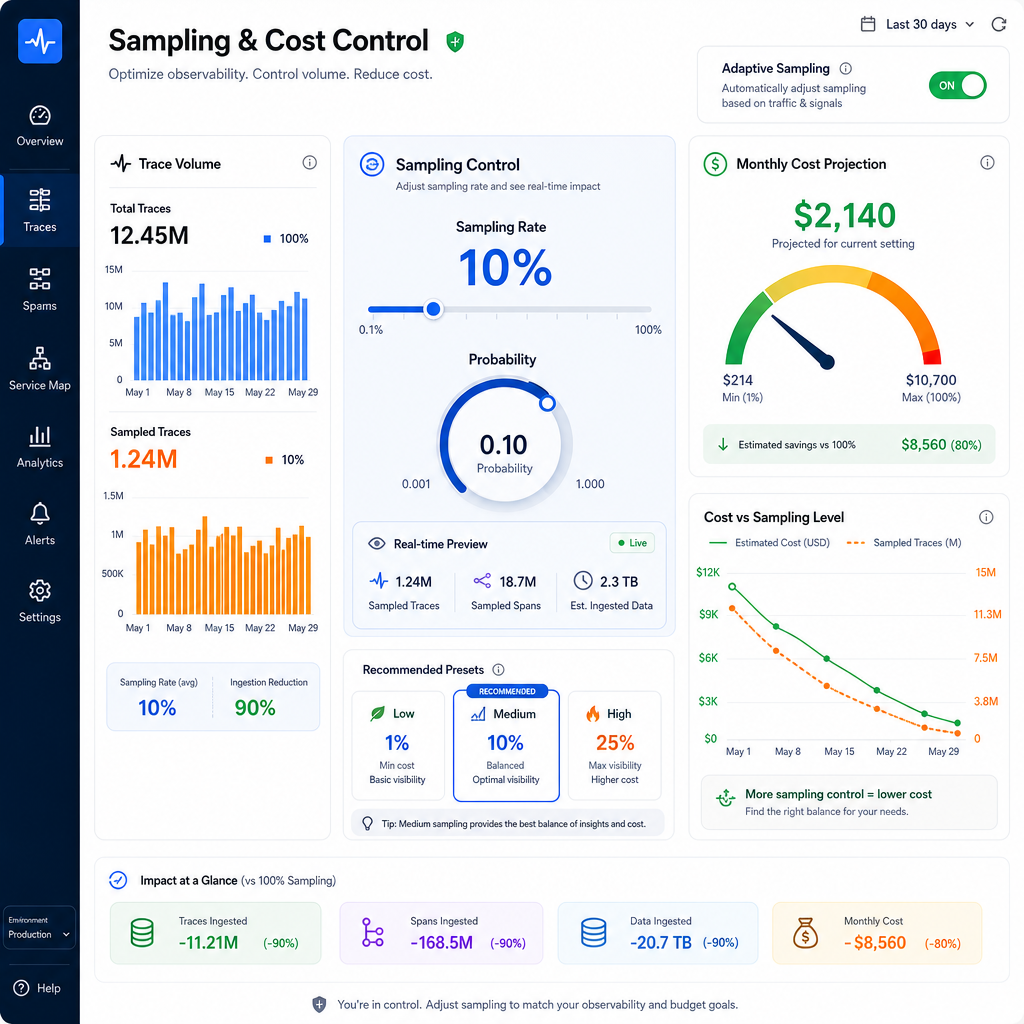Open the Overview page
The image size is (1024, 1024).
(40, 126)
